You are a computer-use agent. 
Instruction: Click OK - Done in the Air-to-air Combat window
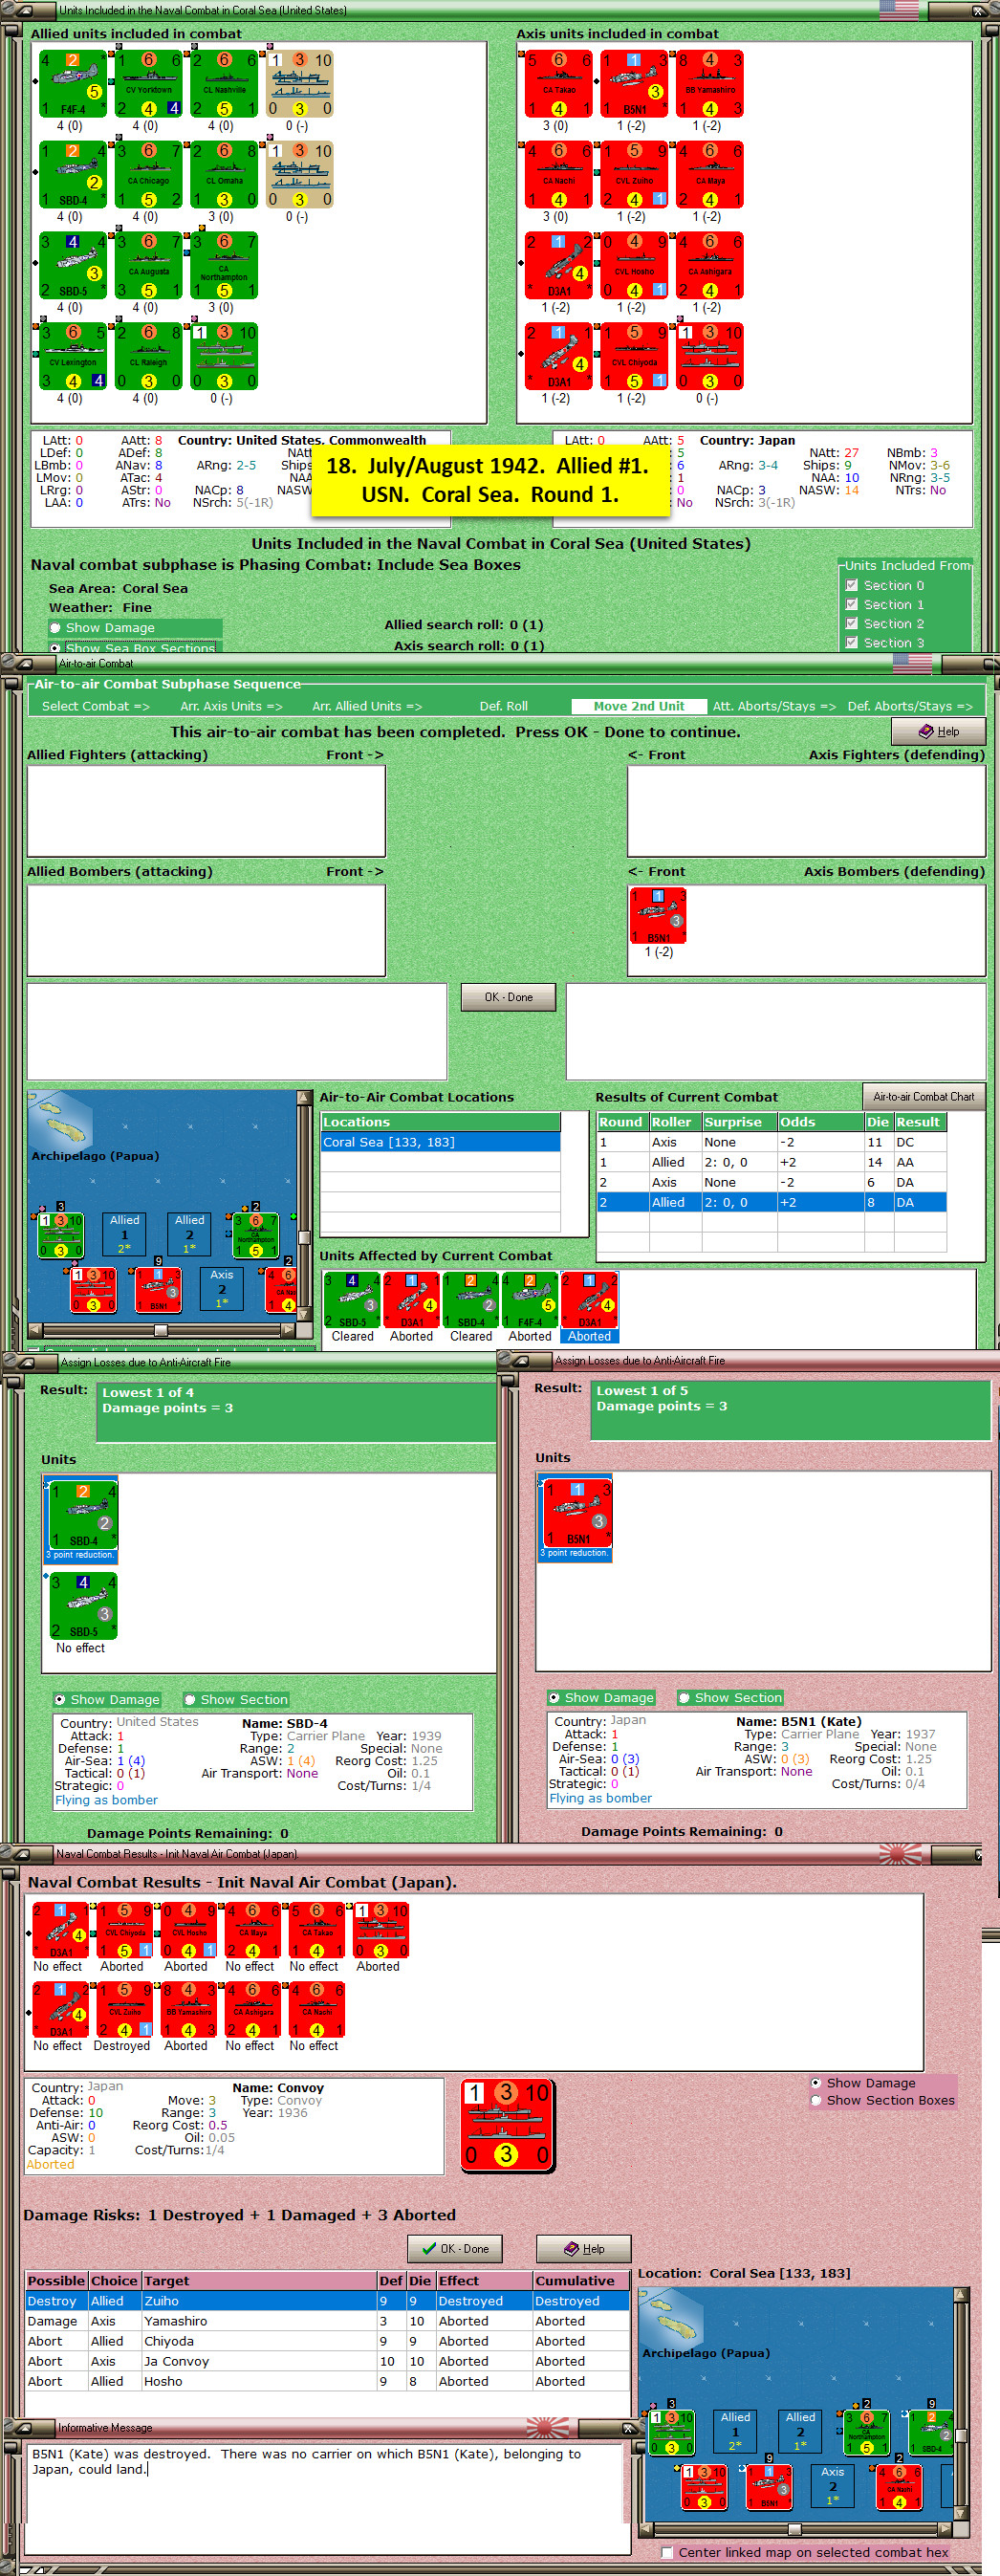(508, 997)
